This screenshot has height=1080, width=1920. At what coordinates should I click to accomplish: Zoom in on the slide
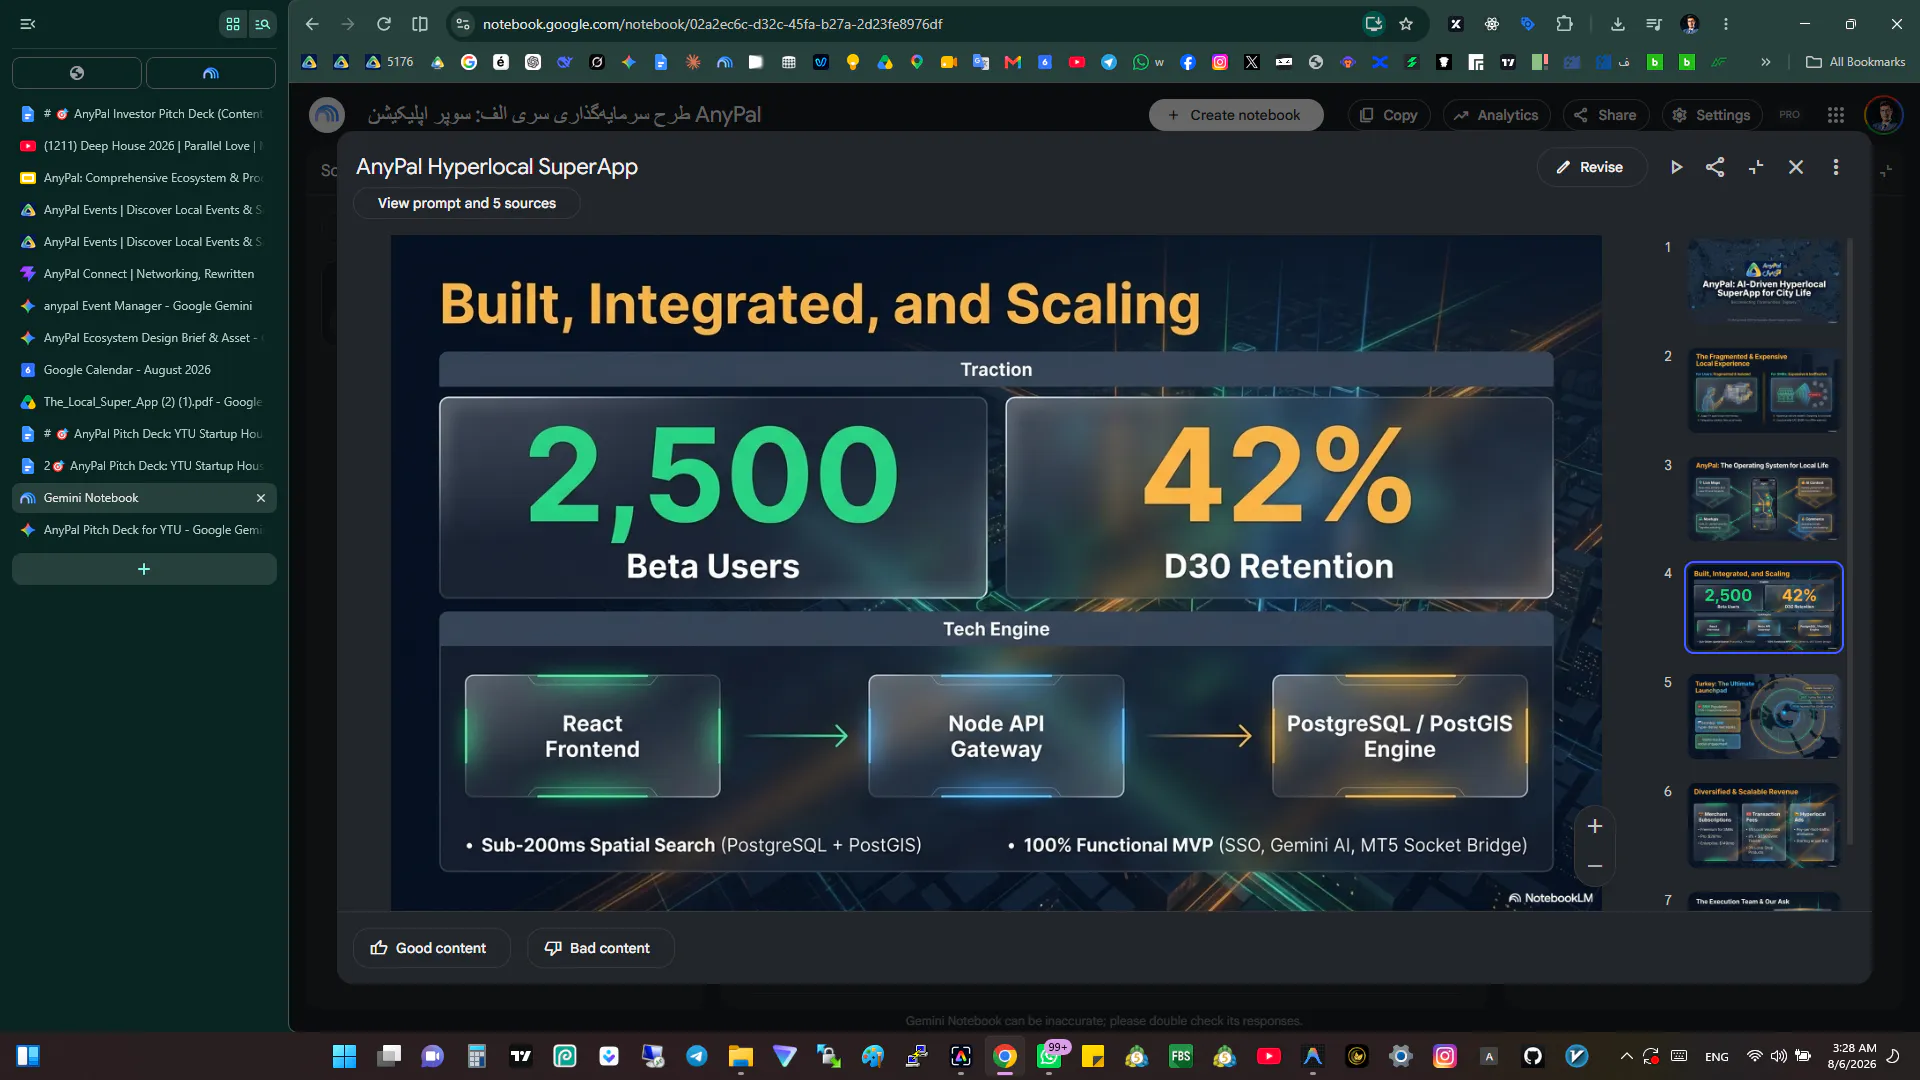pyautogui.click(x=1595, y=826)
